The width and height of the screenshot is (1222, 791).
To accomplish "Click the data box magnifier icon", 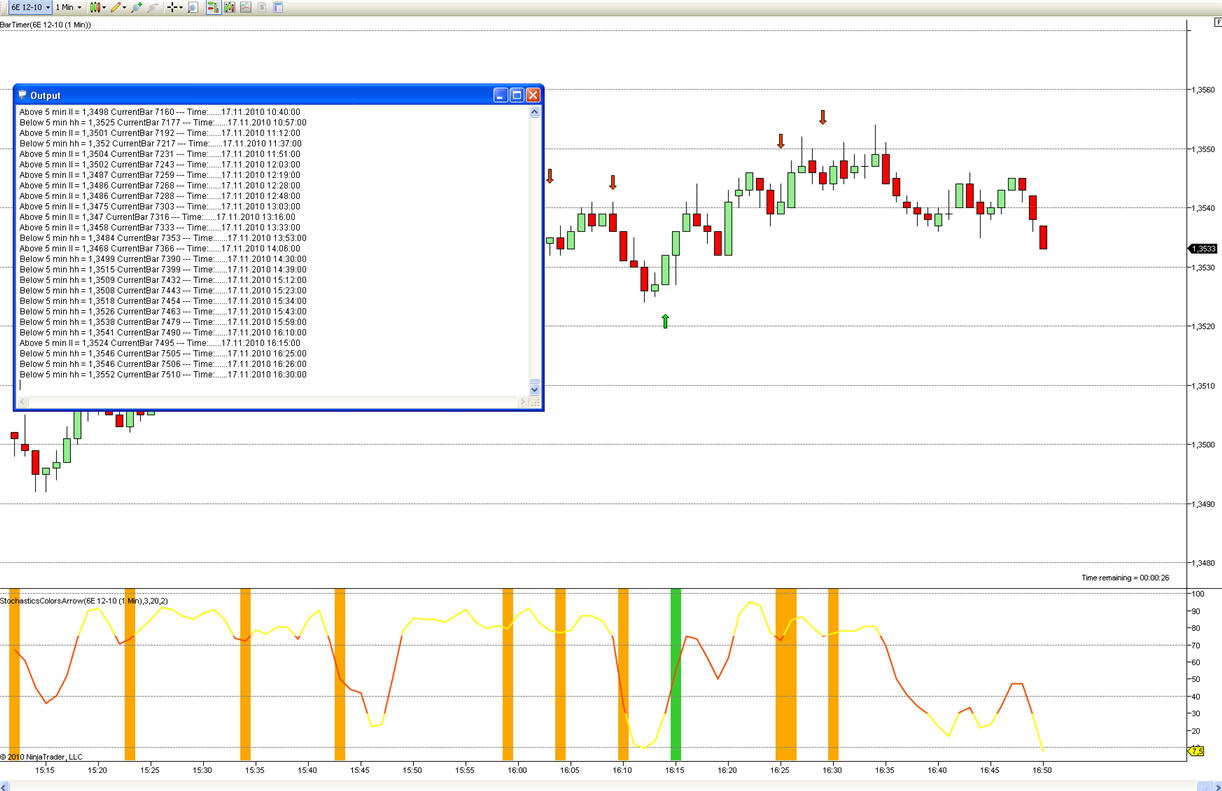I will tap(193, 7).
